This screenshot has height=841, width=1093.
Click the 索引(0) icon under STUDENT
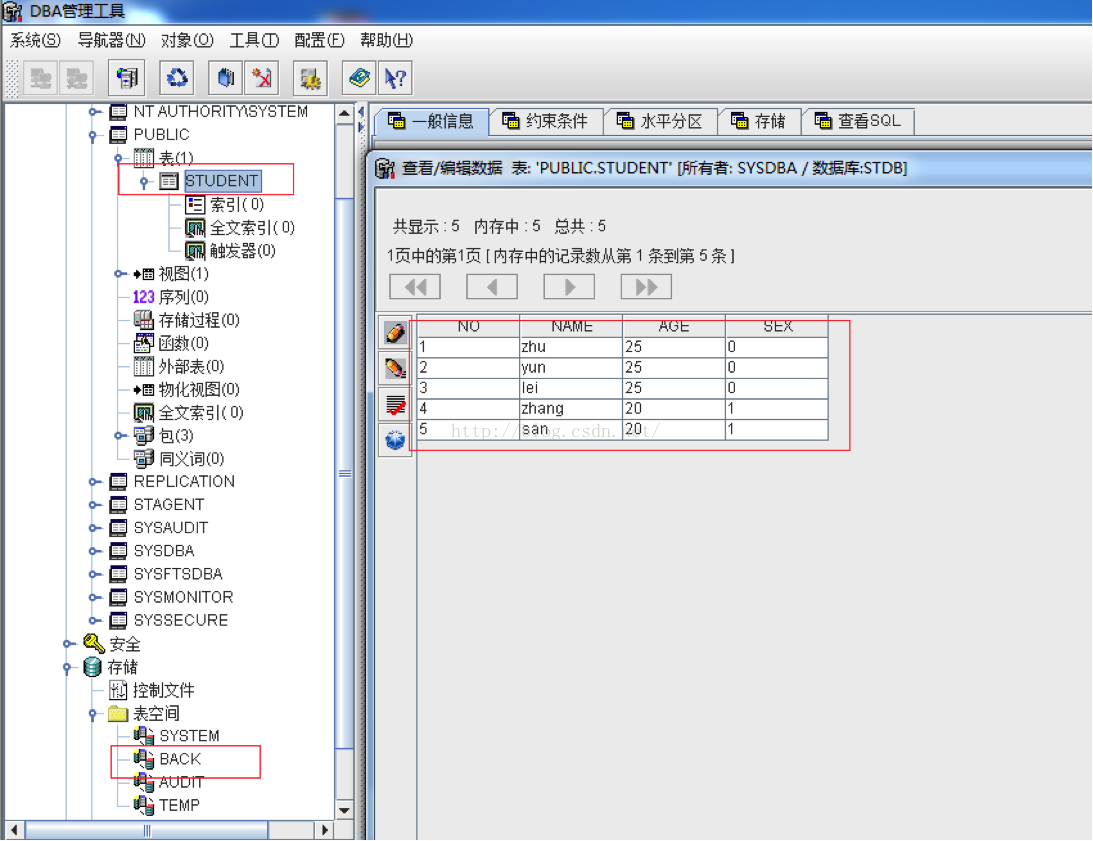pyautogui.click(x=194, y=204)
